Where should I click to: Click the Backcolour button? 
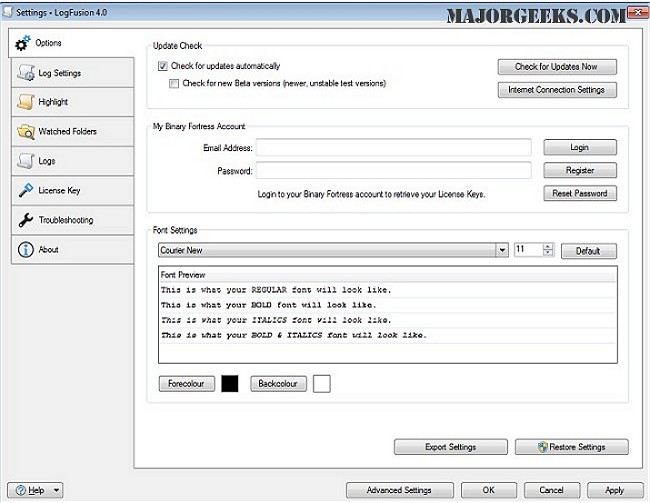278,384
